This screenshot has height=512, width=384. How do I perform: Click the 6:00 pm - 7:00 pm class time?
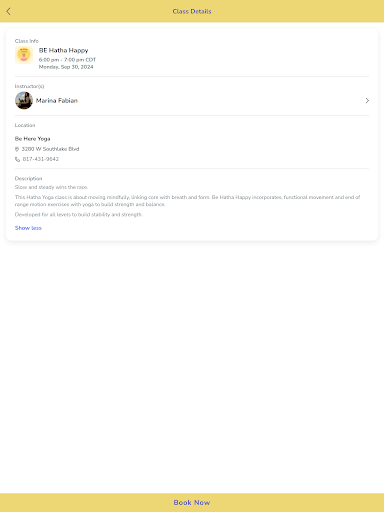tap(67, 60)
